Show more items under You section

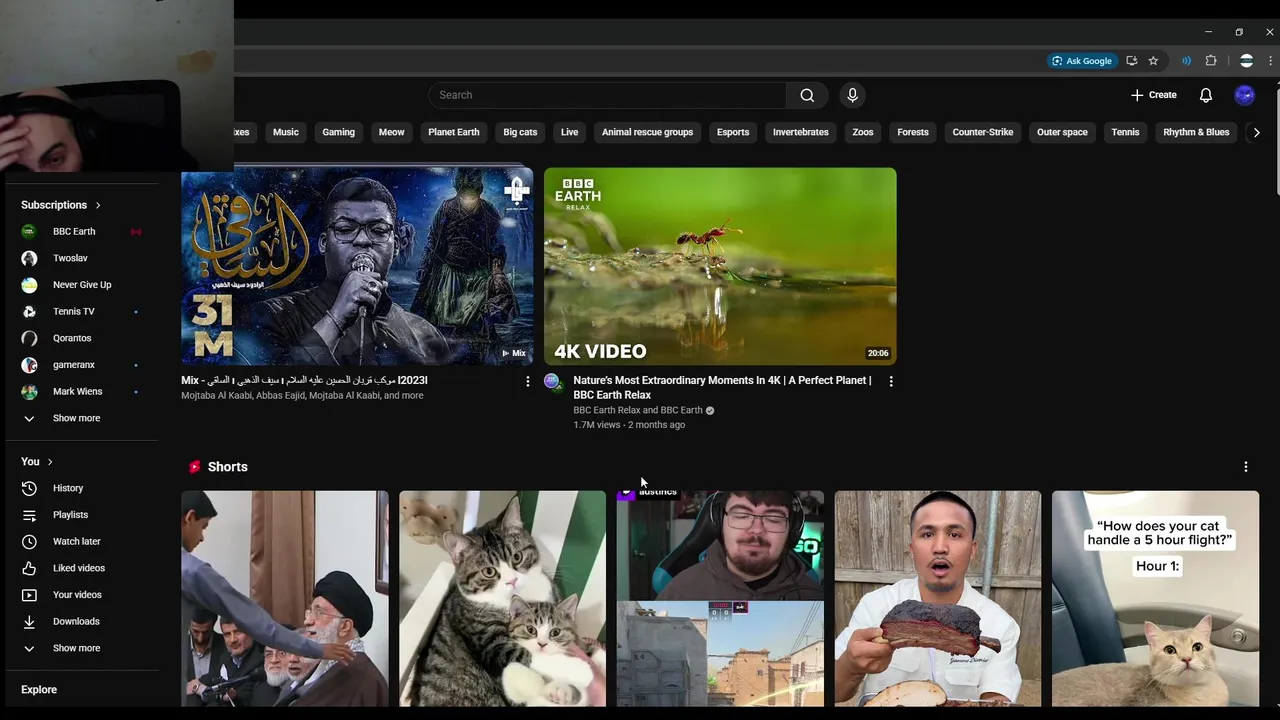pyautogui.click(x=82, y=648)
